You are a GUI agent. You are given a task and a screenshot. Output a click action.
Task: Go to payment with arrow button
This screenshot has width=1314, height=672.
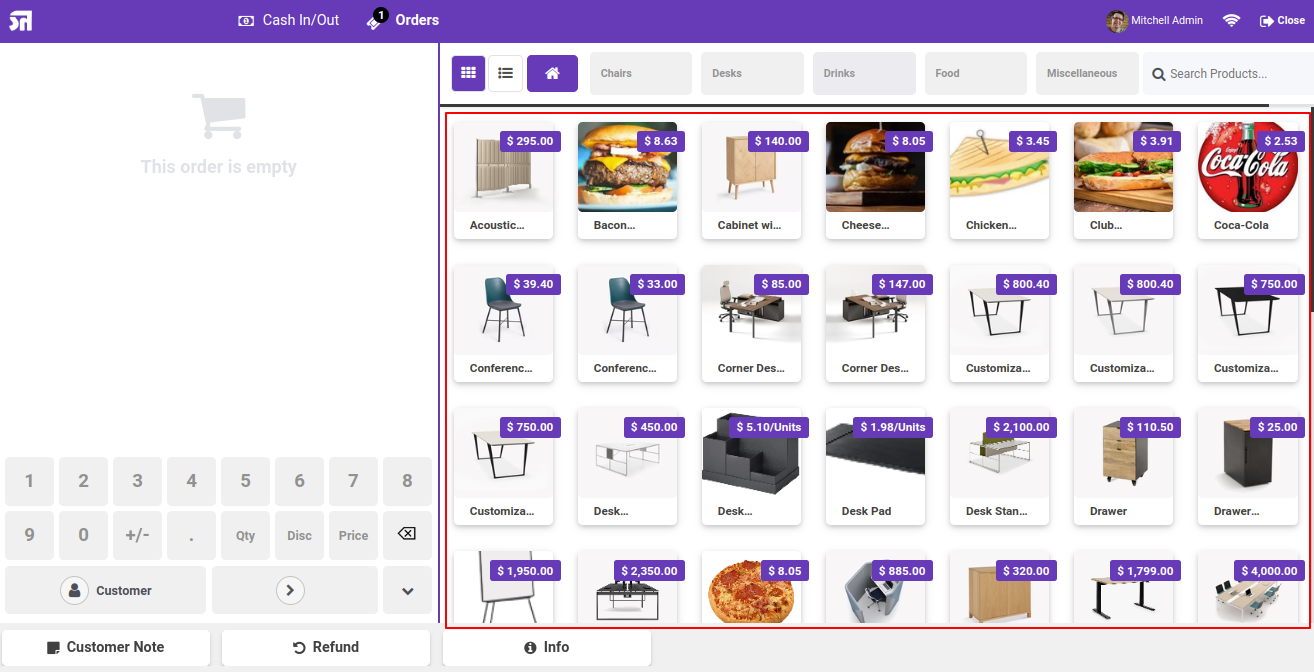pos(295,590)
